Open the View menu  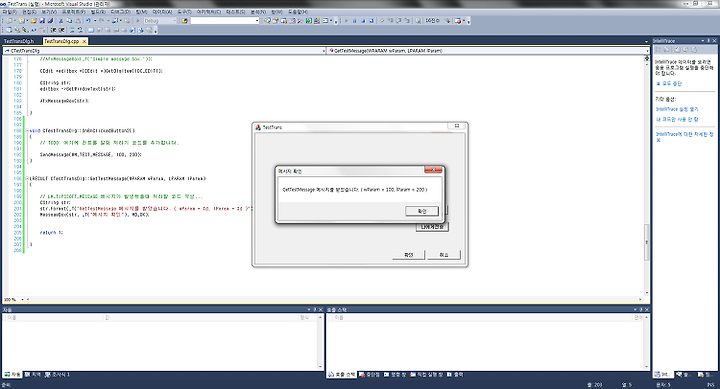pos(49,11)
